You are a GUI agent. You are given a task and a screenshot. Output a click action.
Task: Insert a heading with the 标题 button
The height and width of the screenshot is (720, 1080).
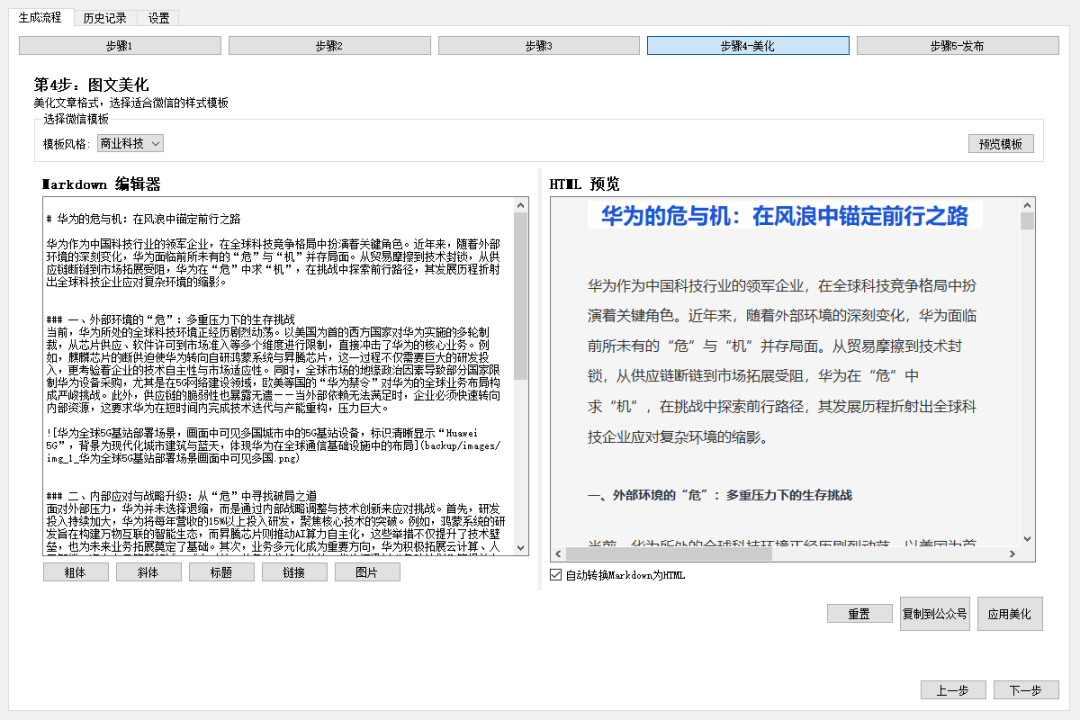coord(222,572)
